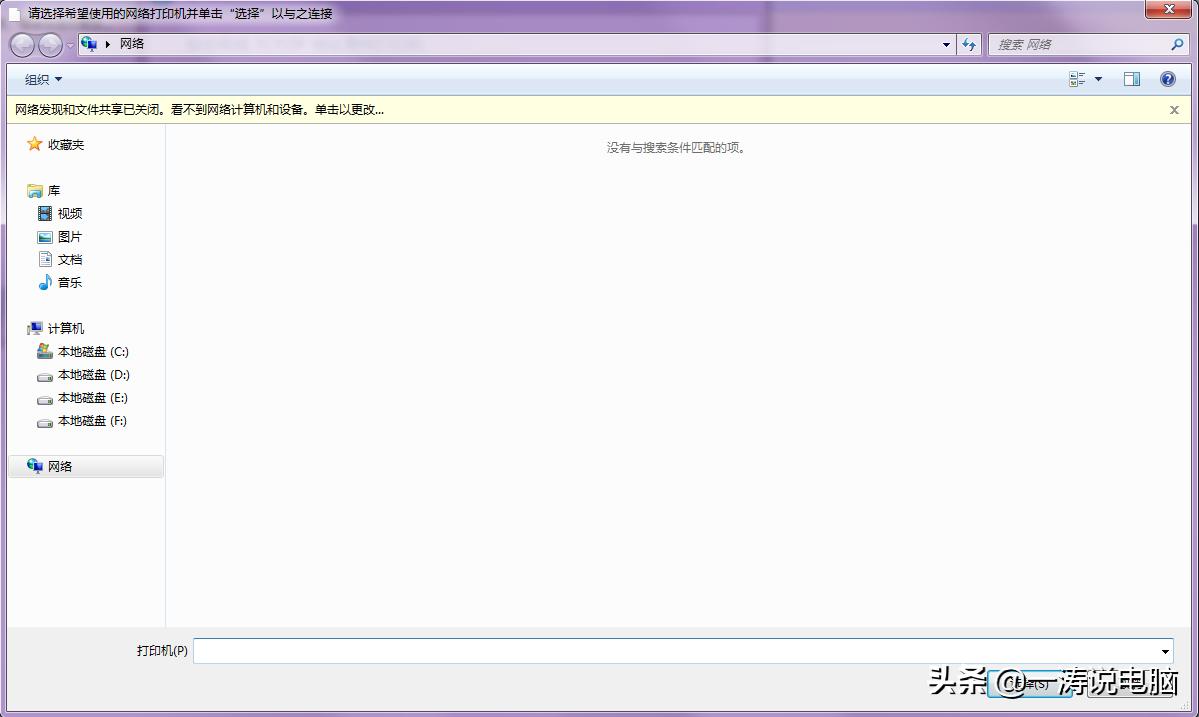Toggle the preview pane icon on the toolbar

pyautogui.click(x=1133, y=79)
